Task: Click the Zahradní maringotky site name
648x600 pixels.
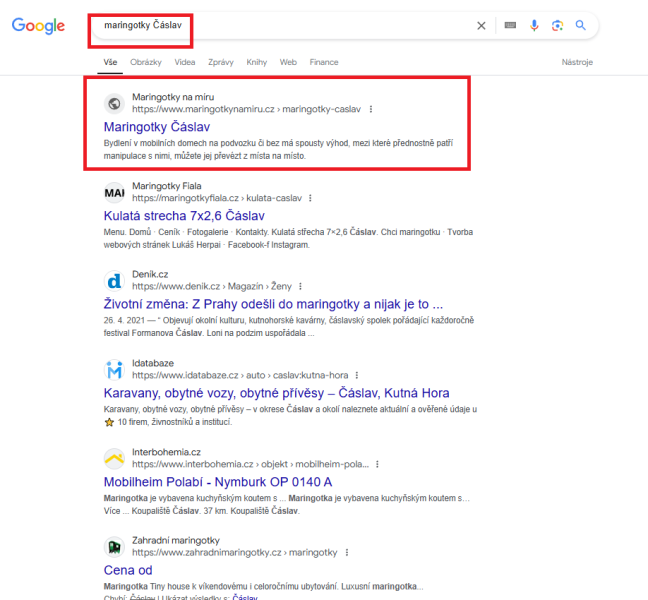Action: [176, 540]
